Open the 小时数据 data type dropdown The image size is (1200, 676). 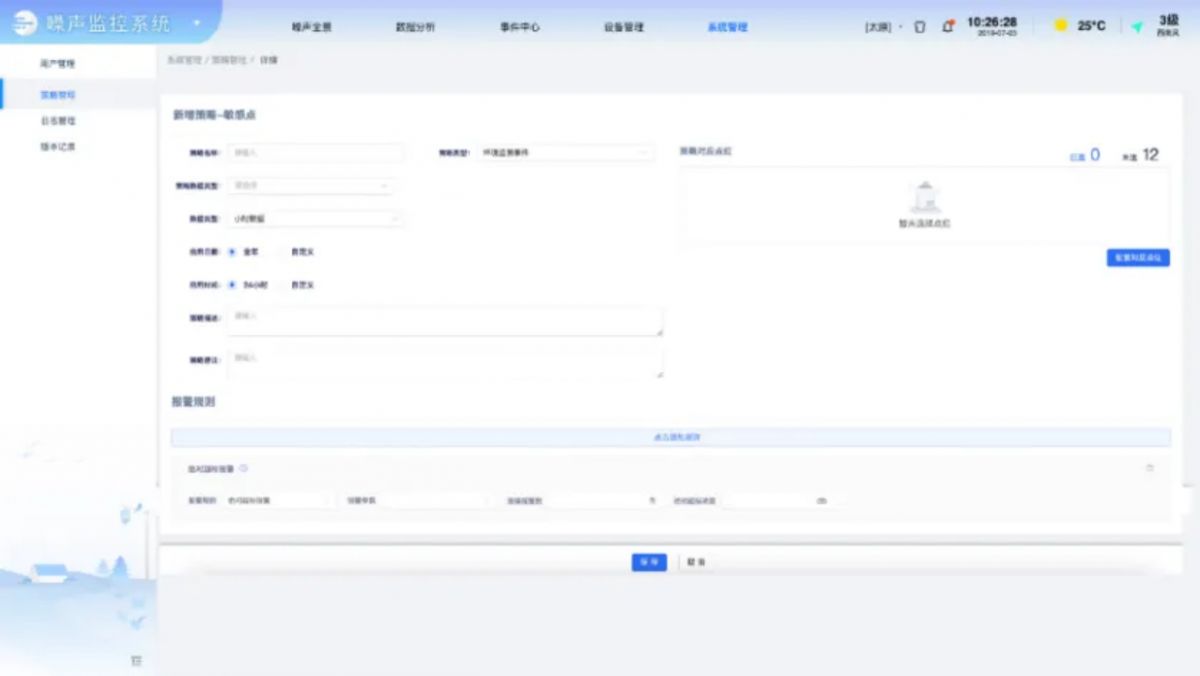315,218
